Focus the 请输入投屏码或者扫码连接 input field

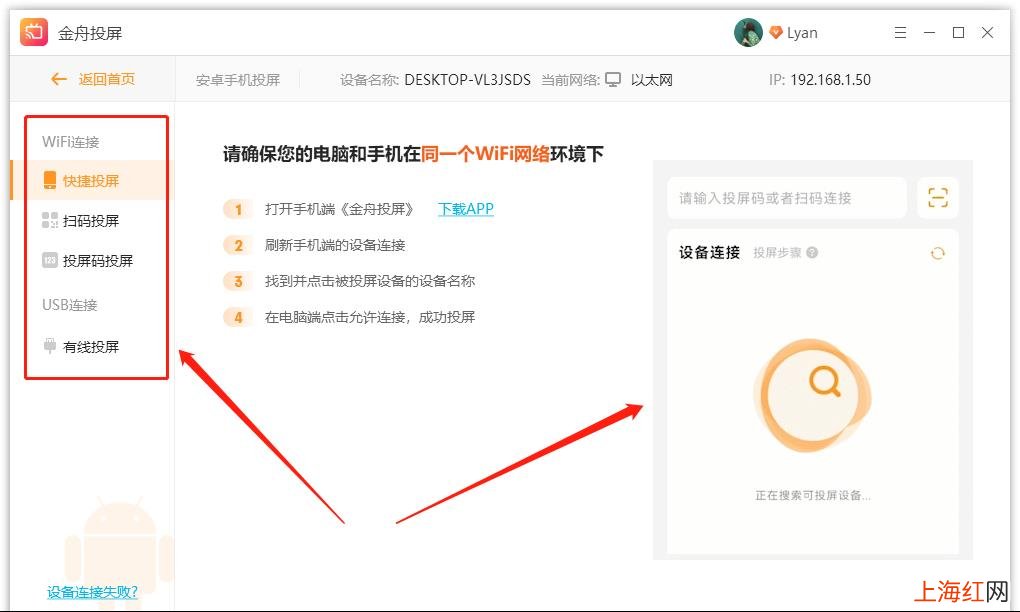(x=787, y=198)
